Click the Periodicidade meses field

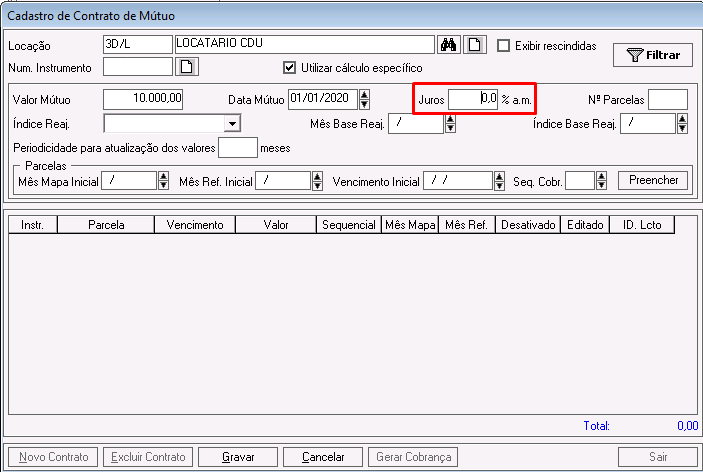[238, 147]
